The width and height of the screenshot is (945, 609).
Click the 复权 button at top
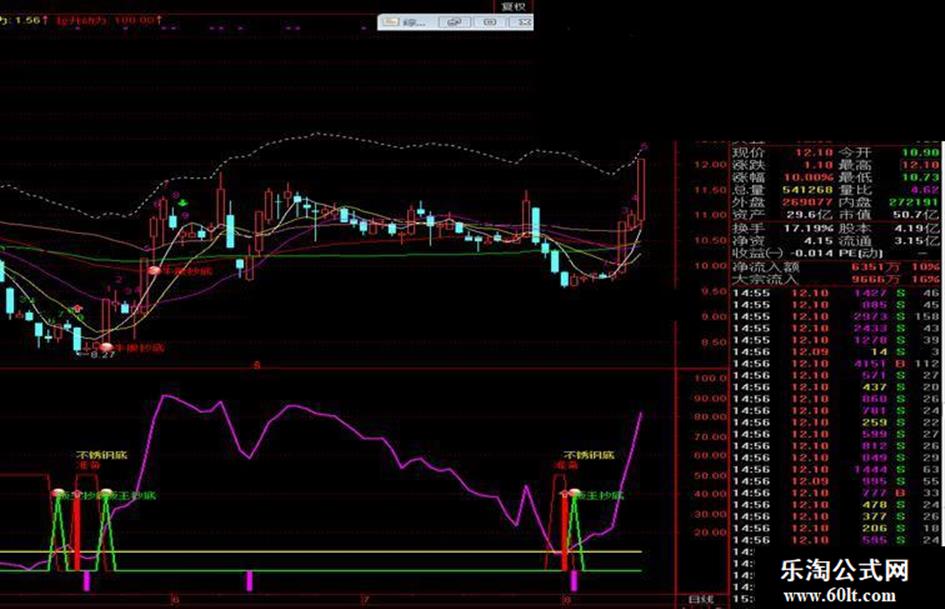pyautogui.click(x=513, y=6)
